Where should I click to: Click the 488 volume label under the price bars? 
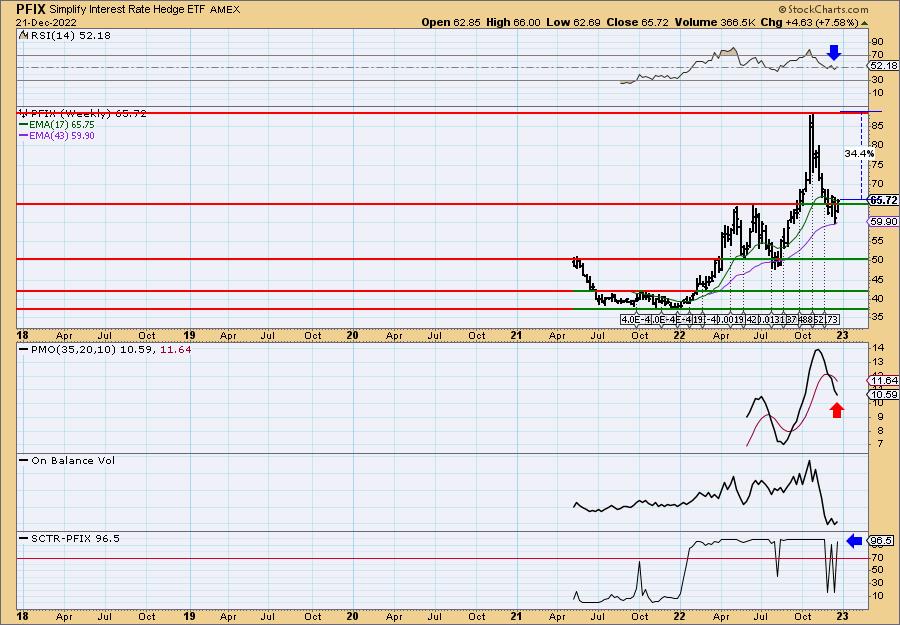point(806,320)
